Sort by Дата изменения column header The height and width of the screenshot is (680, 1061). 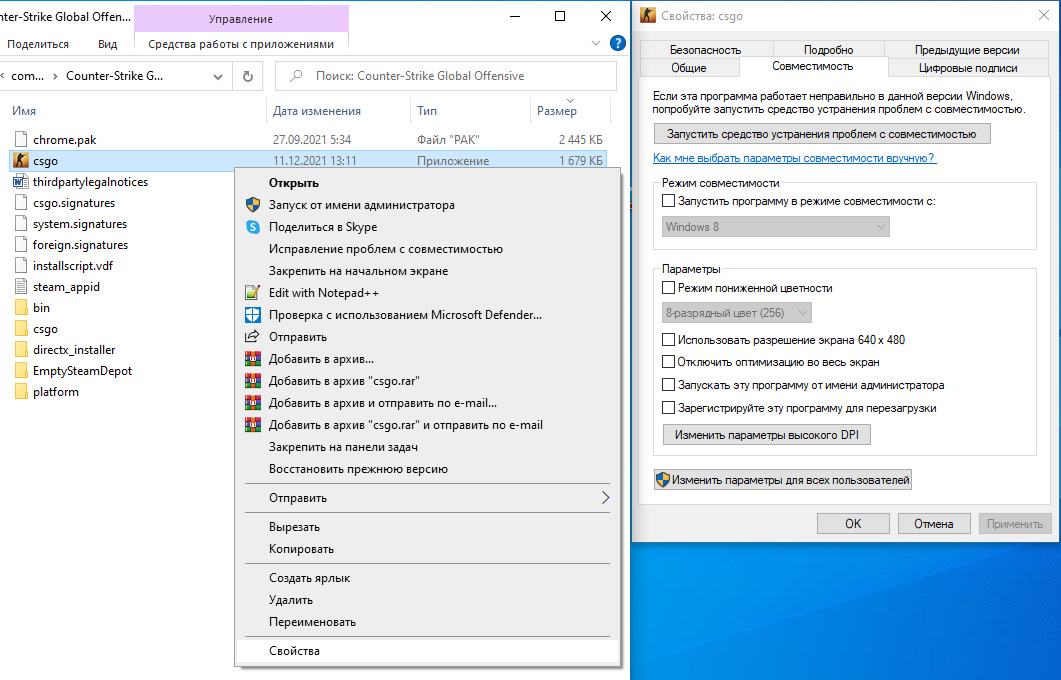pyautogui.click(x=338, y=111)
